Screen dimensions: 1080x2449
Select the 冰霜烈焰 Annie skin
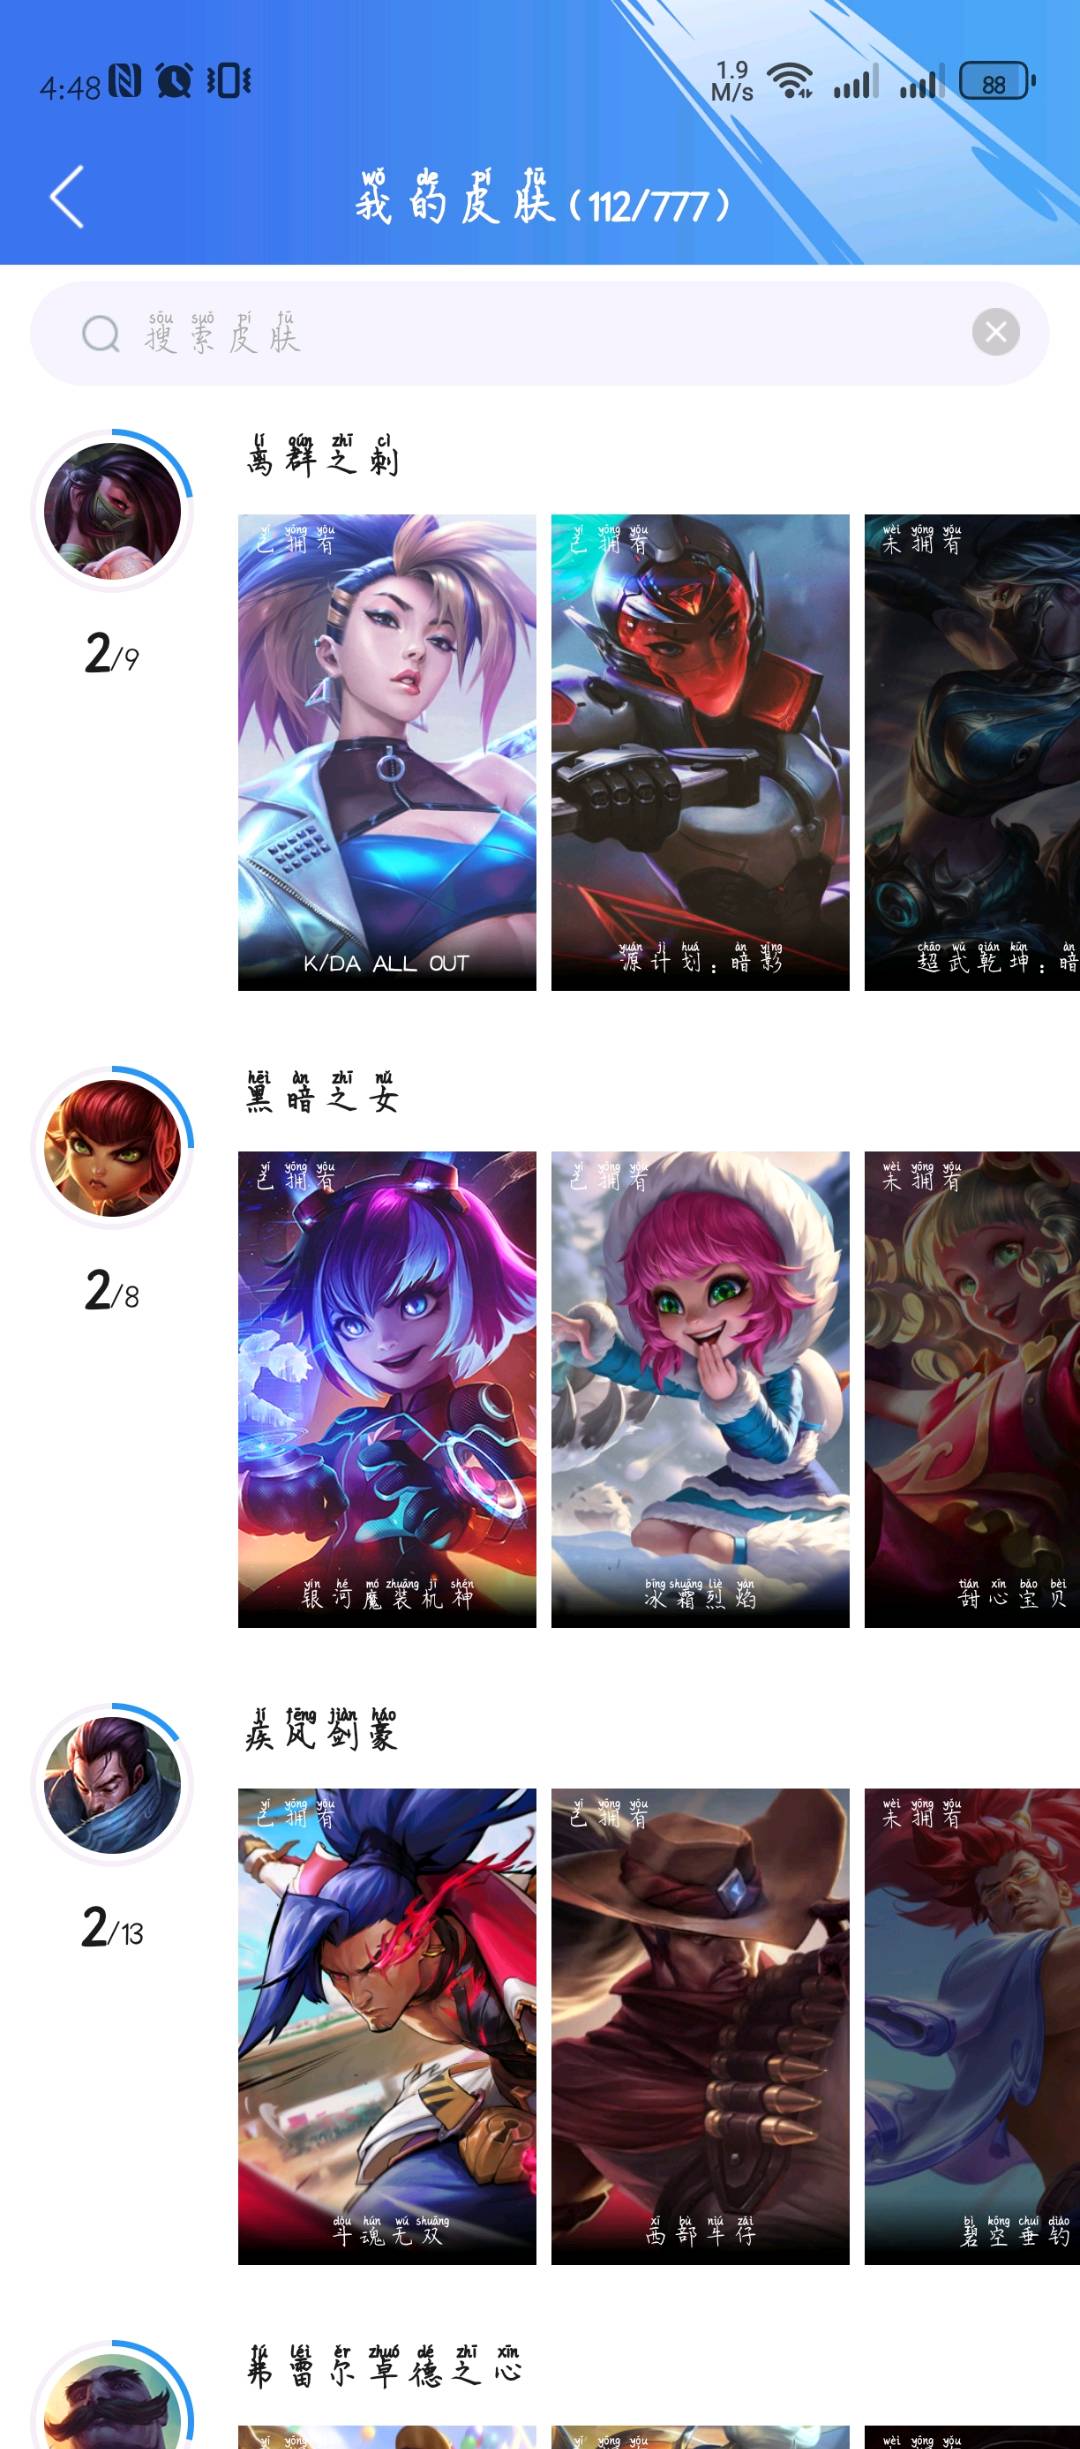click(x=700, y=1390)
